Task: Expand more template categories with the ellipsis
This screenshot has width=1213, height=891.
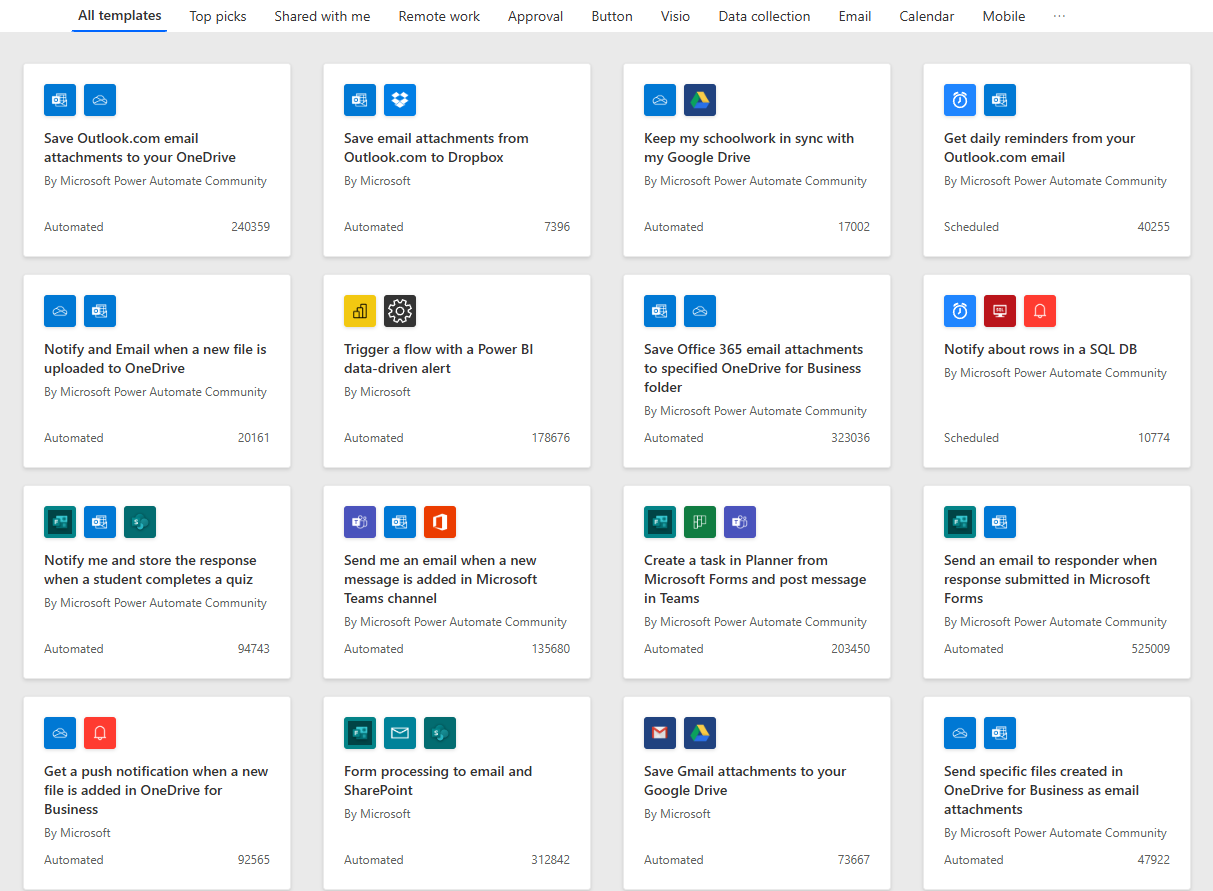Action: click(x=1059, y=16)
